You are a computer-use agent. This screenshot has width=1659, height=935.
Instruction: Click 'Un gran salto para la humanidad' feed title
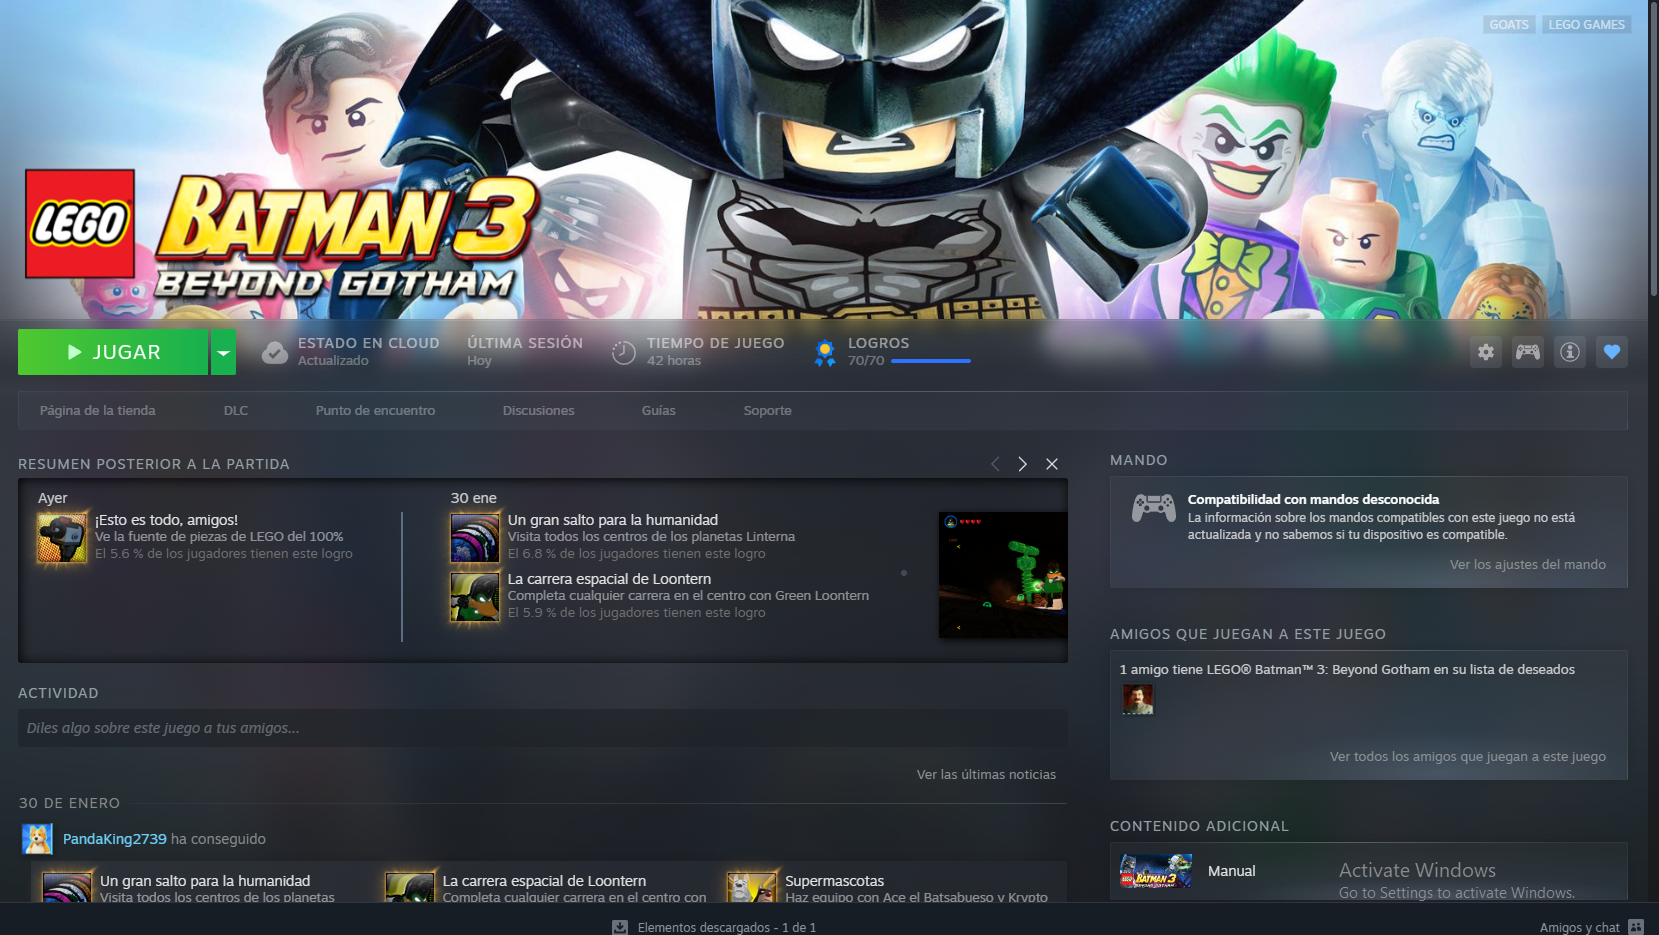tap(205, 881)
